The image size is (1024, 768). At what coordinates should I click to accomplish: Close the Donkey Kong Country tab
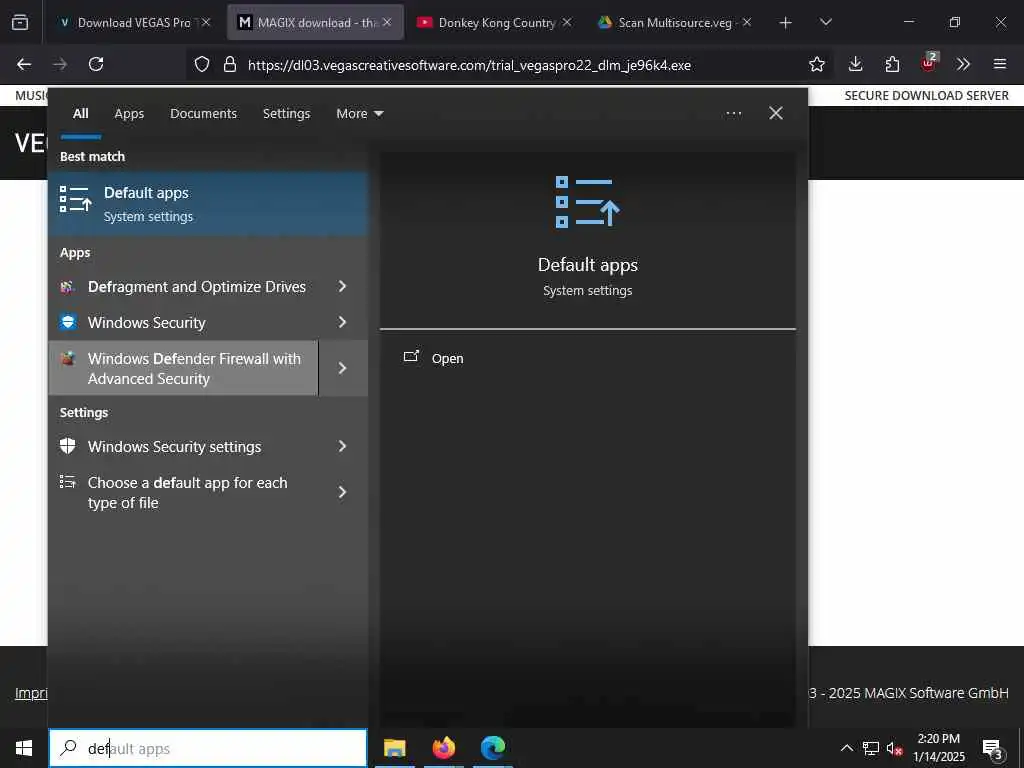coord(567,22)
